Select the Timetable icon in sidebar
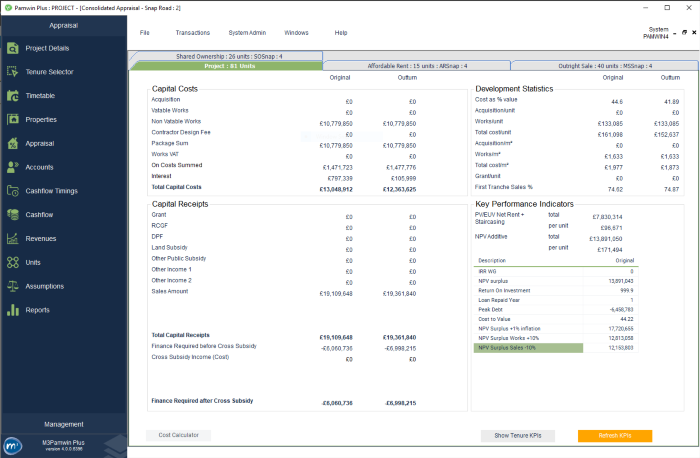700x458 pixels. [13, 96]
